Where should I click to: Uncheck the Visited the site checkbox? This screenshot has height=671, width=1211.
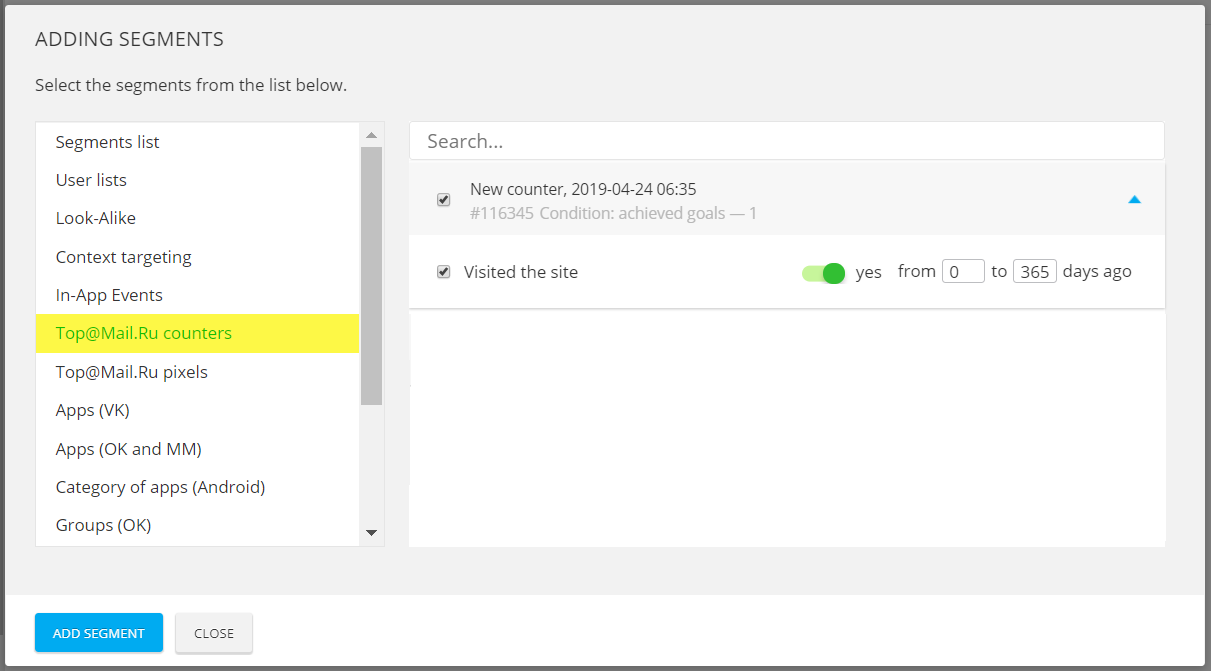point(444,272)
